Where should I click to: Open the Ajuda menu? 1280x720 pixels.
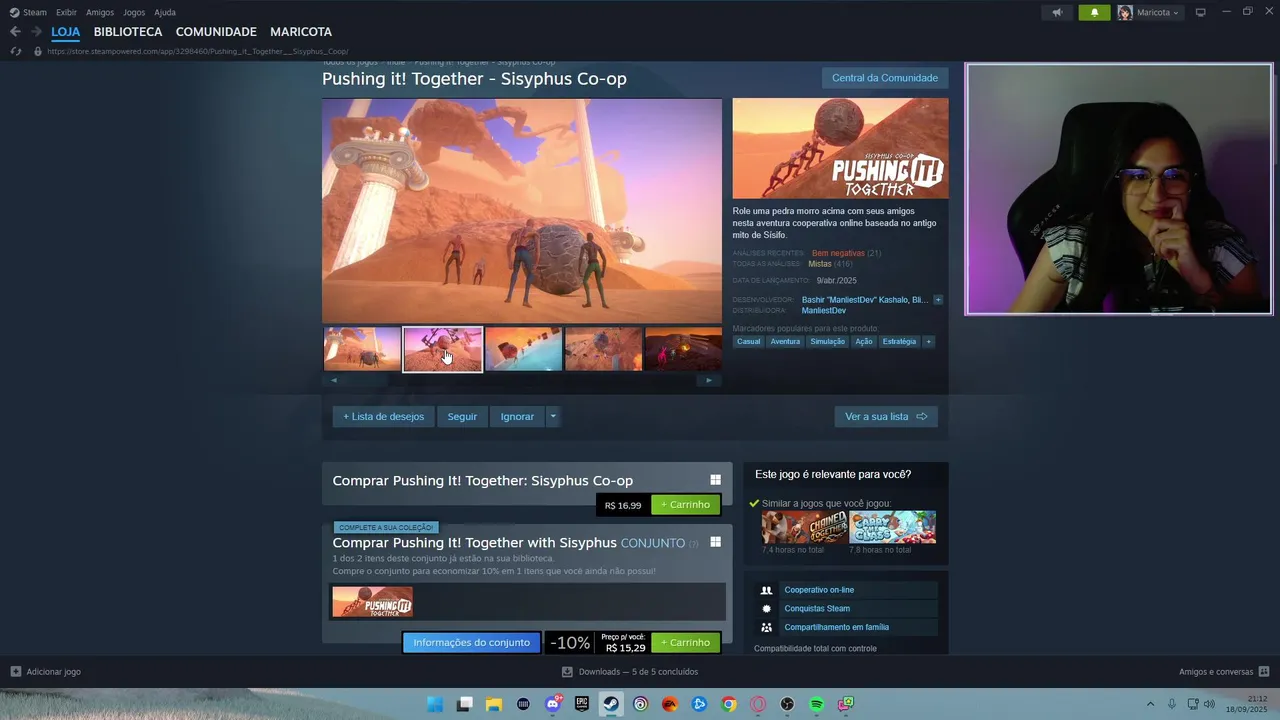[165, 12]
